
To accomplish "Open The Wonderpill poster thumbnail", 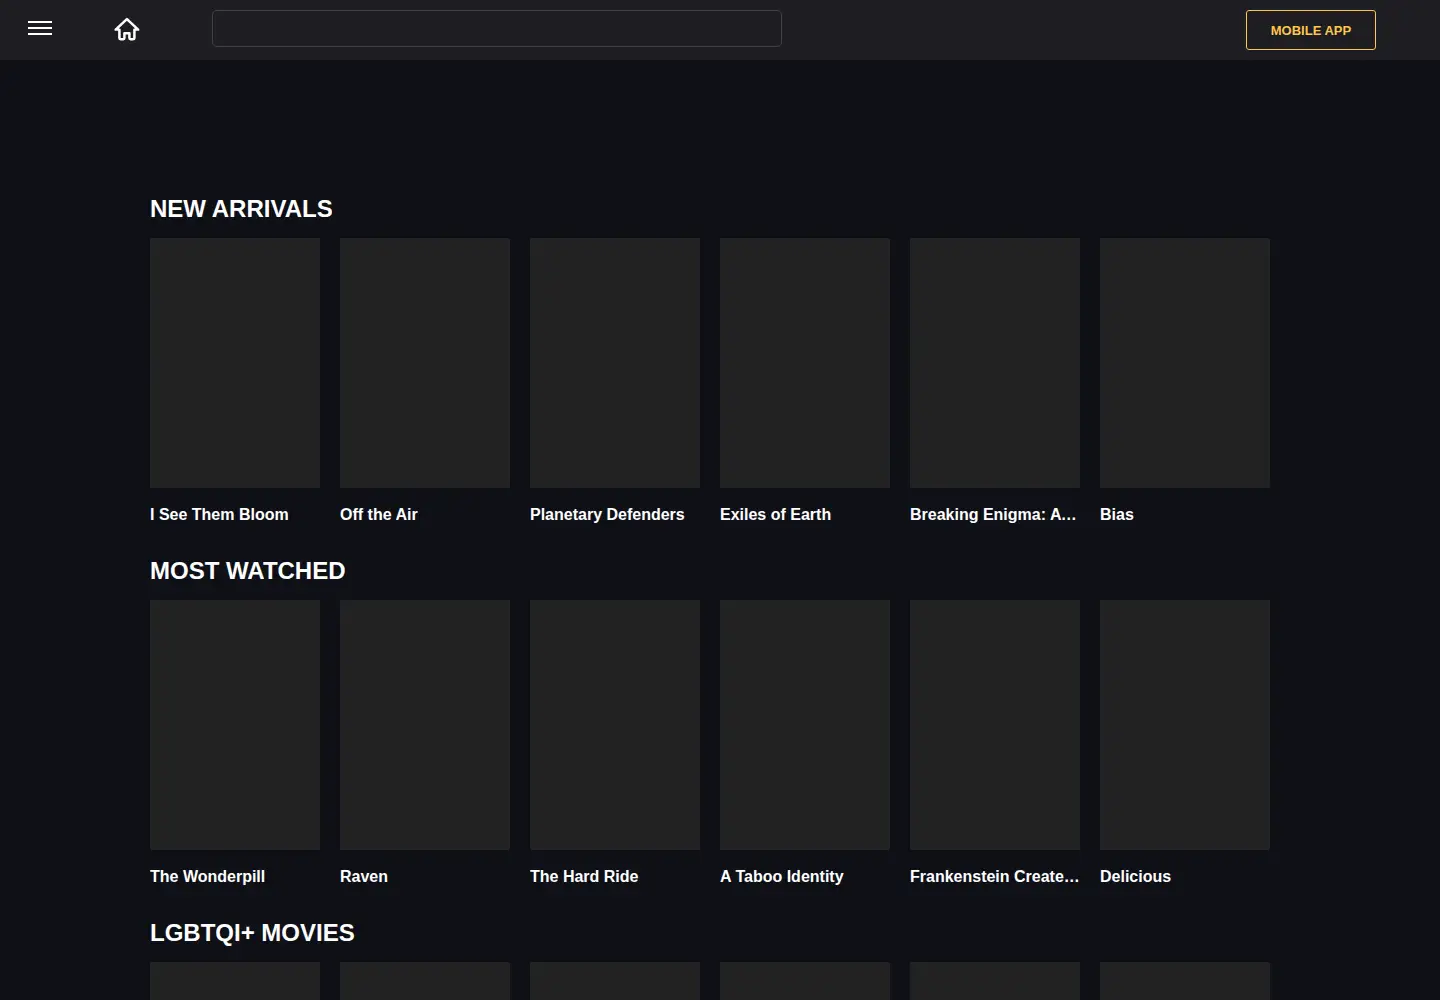I will point(235,725).
